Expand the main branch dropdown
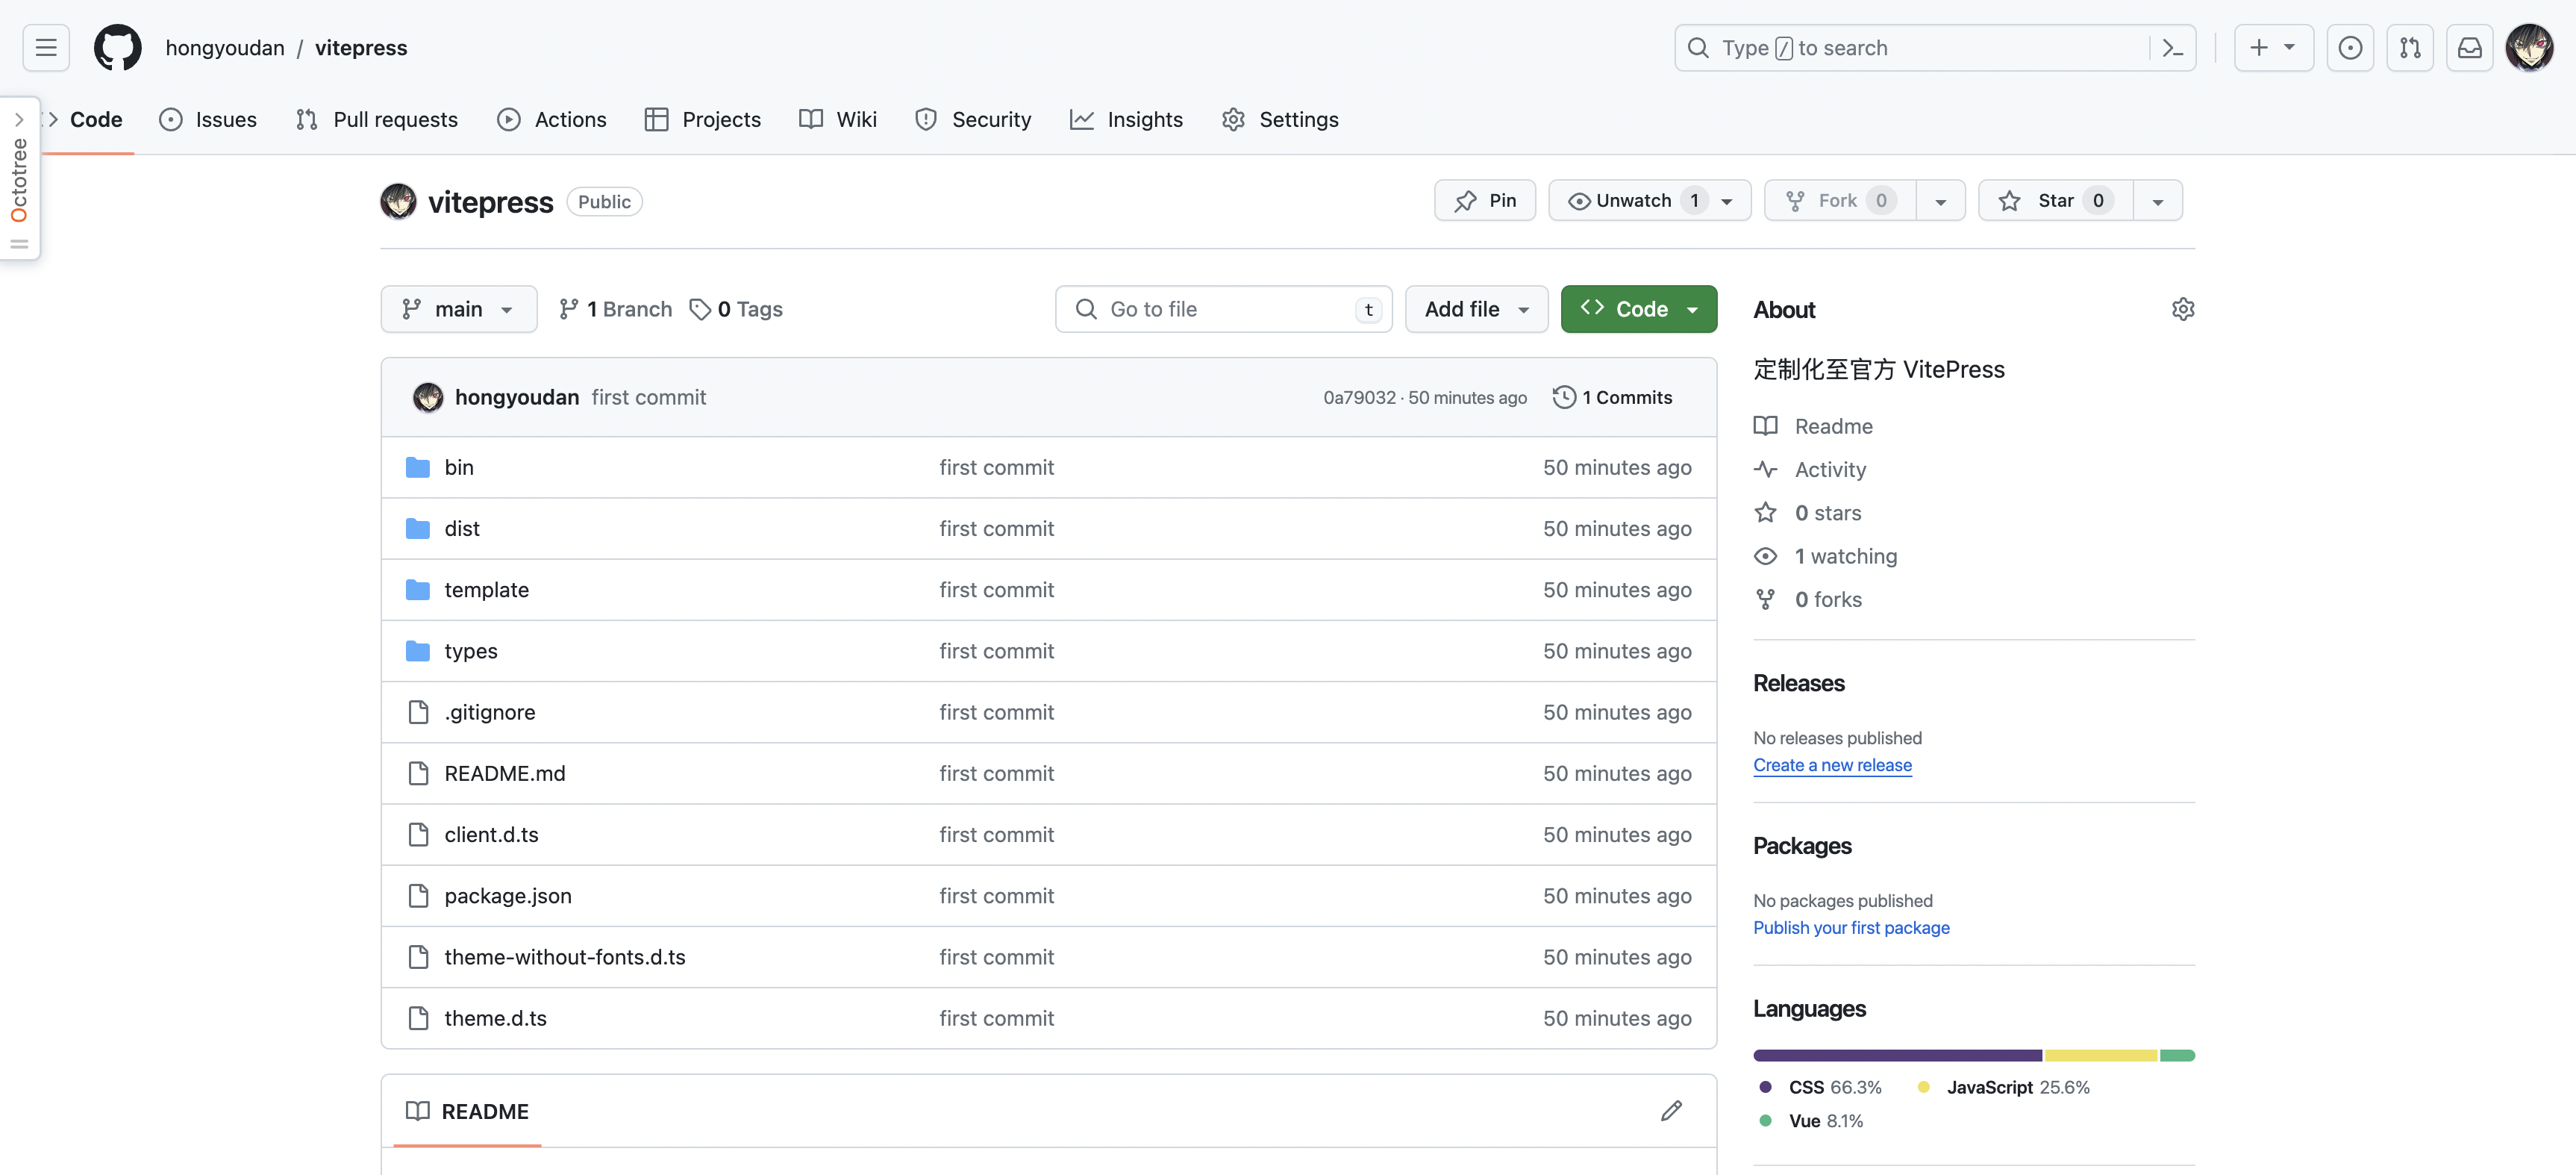The height and width of the screenshot is (1175, 2576). [458, 310]
